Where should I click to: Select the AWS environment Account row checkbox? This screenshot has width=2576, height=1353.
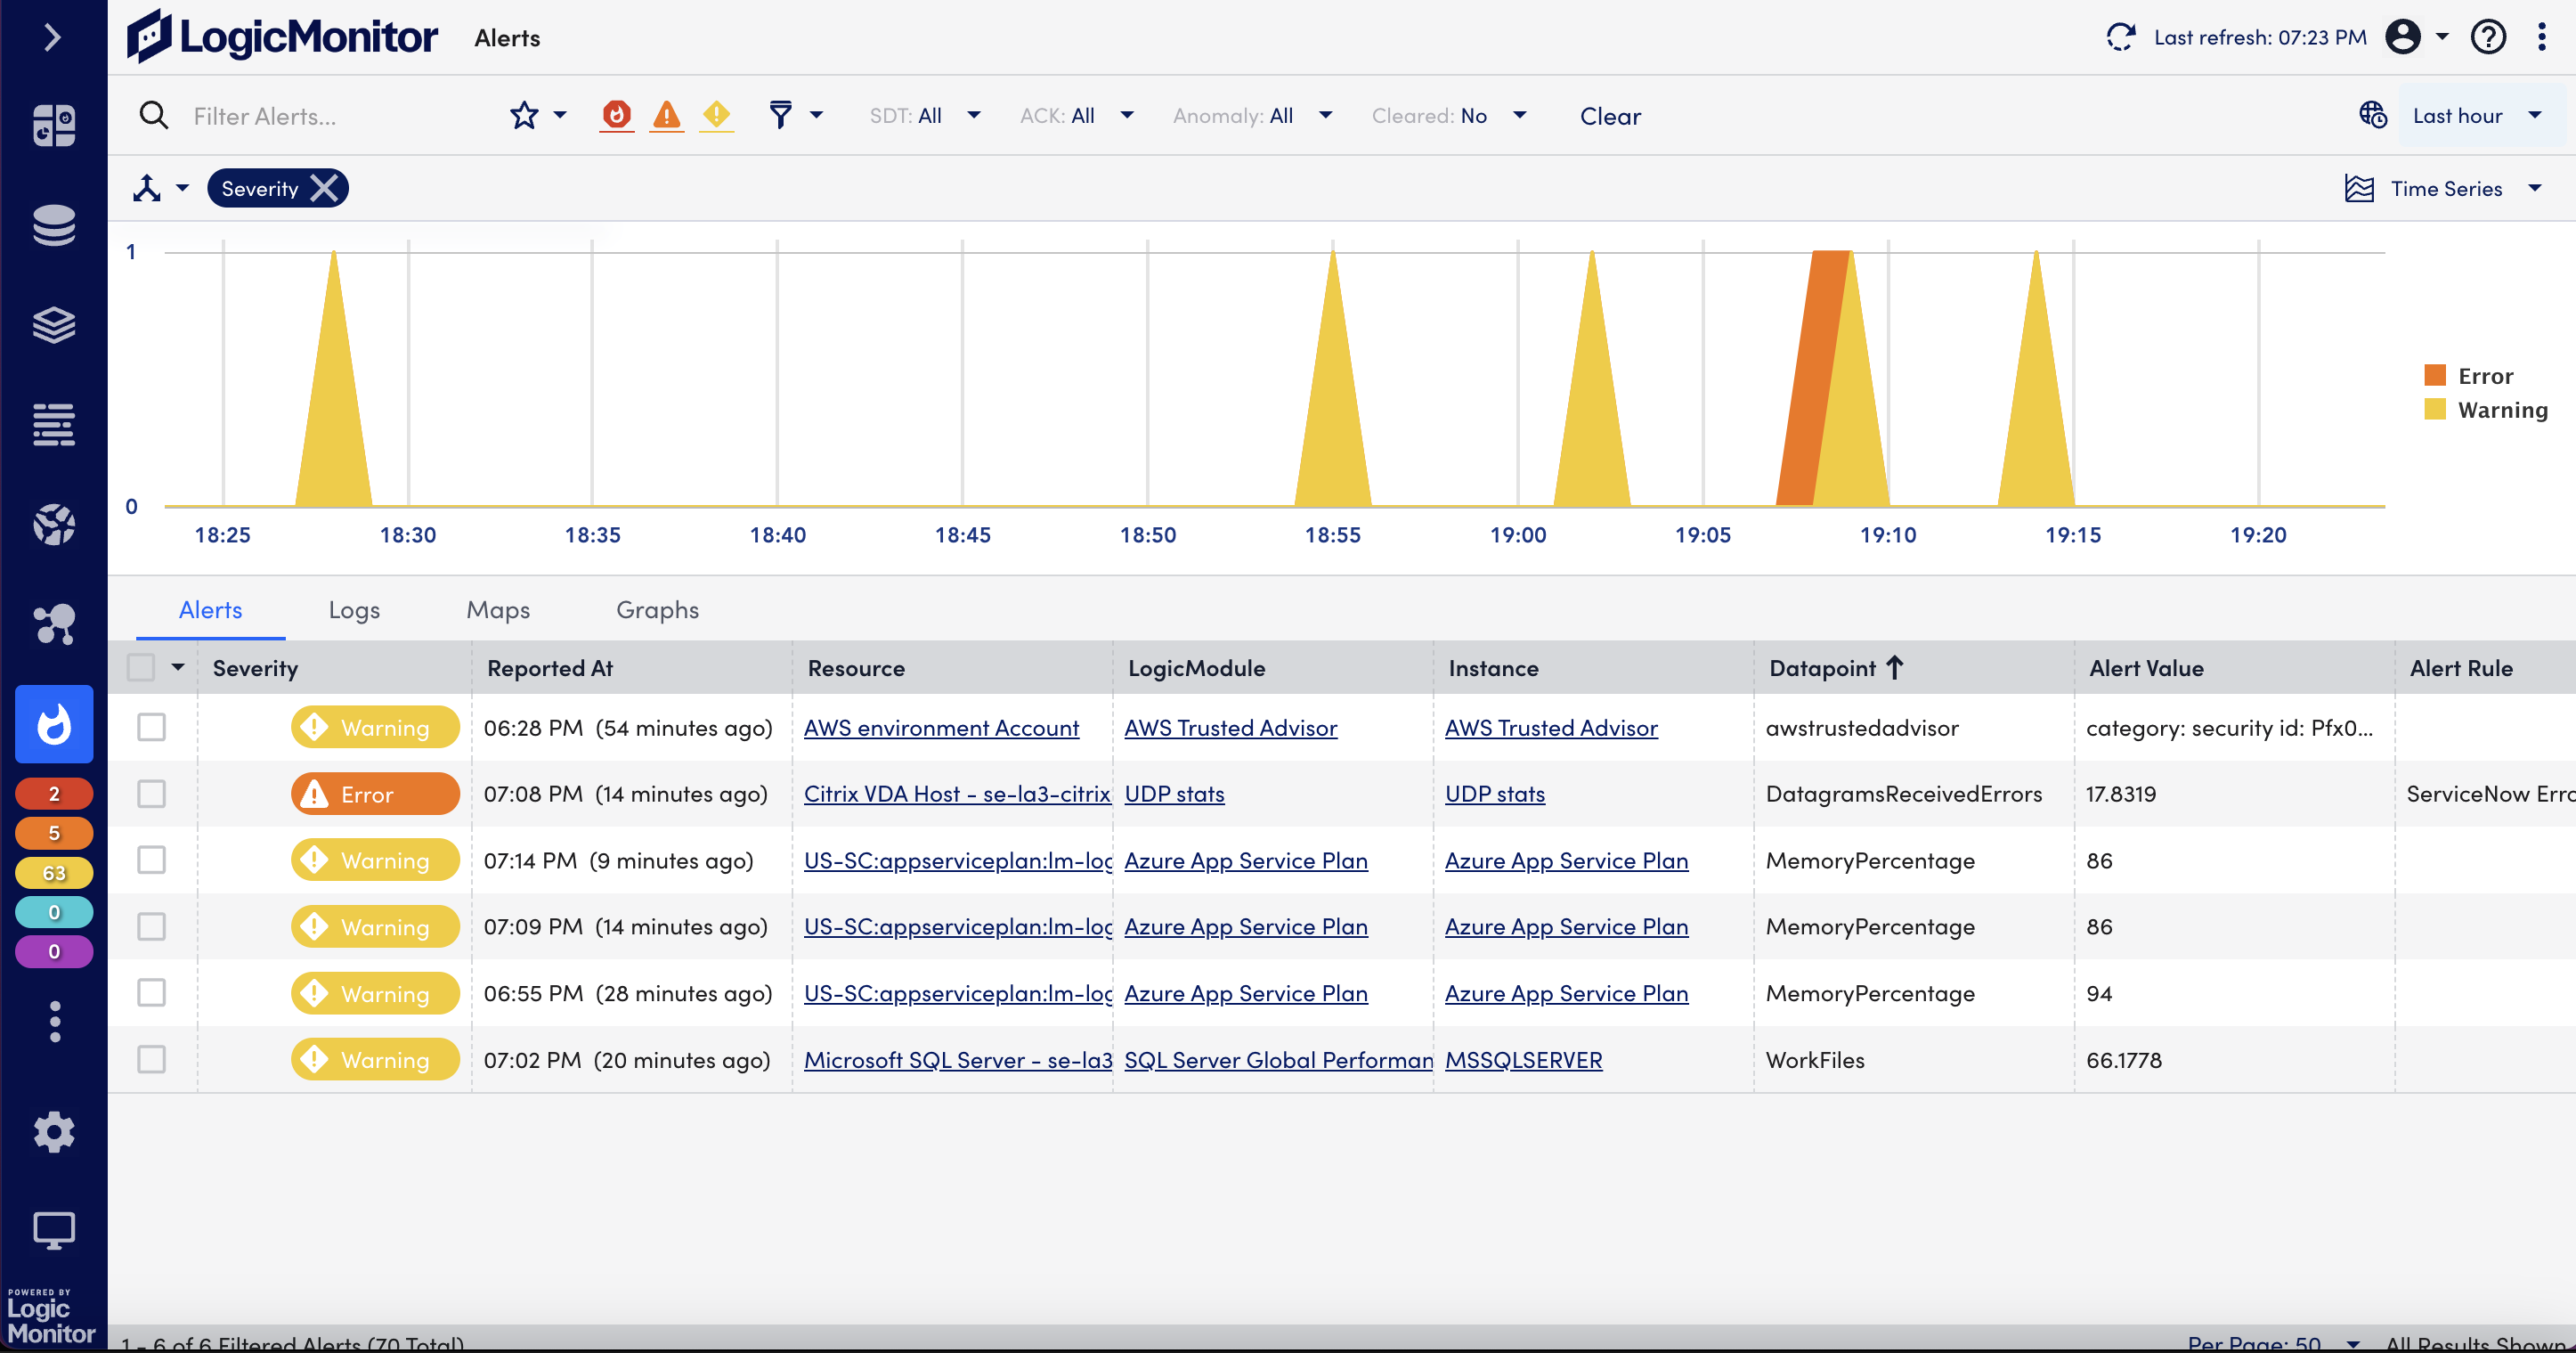point(151,727)
